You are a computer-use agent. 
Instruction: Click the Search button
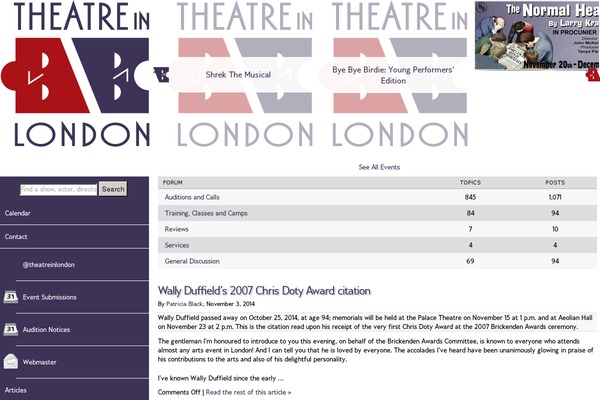[113, 189]
